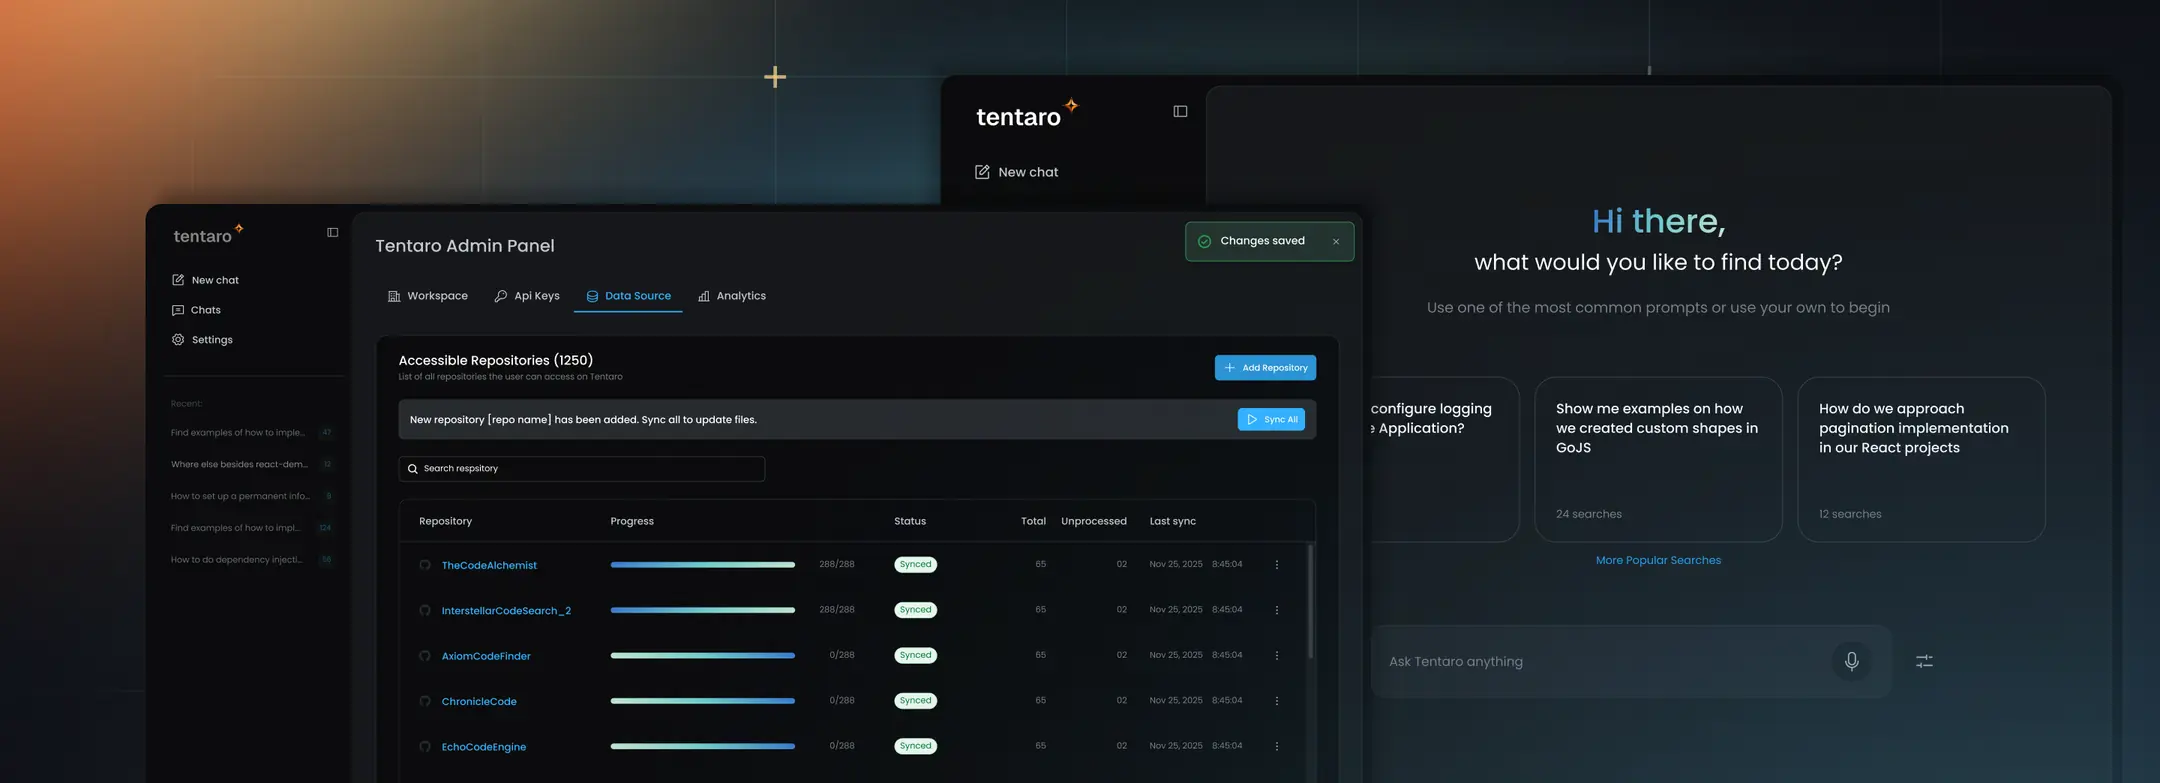Select the circle beside InterstellarCodeSearch_2

point(425,610)
